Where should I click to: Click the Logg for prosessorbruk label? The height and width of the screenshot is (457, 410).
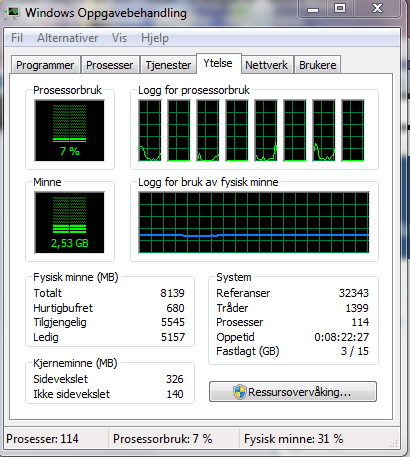coord(194,90)
